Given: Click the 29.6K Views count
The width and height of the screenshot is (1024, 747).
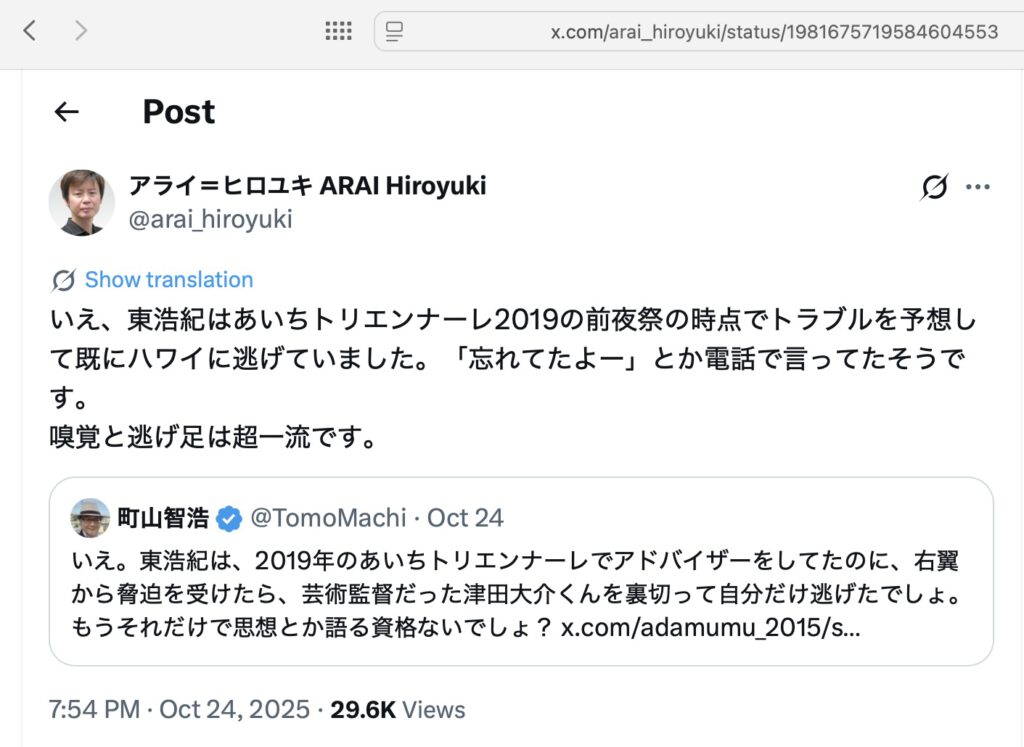Looking at the screenshot, I should pyautogui.click(x=398, y=710).
